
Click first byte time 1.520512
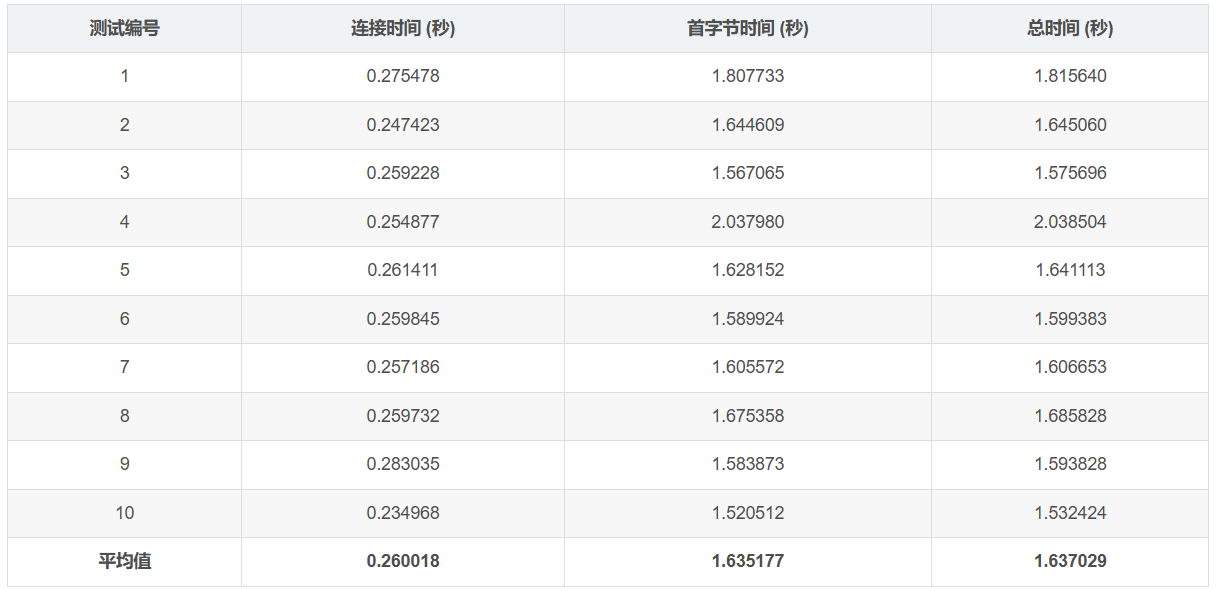point(747,513)
